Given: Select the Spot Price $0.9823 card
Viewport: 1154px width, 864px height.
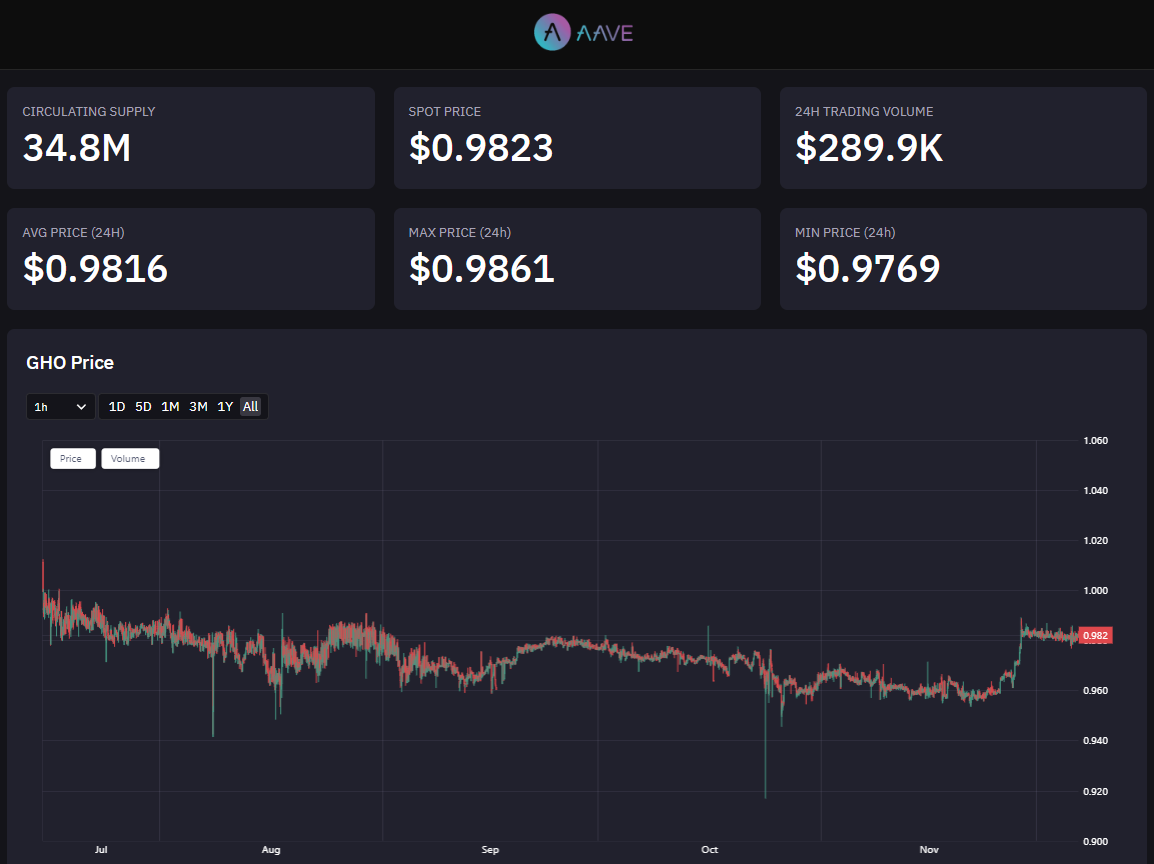Looking at the screenshot, I should (x=577, y=138).
